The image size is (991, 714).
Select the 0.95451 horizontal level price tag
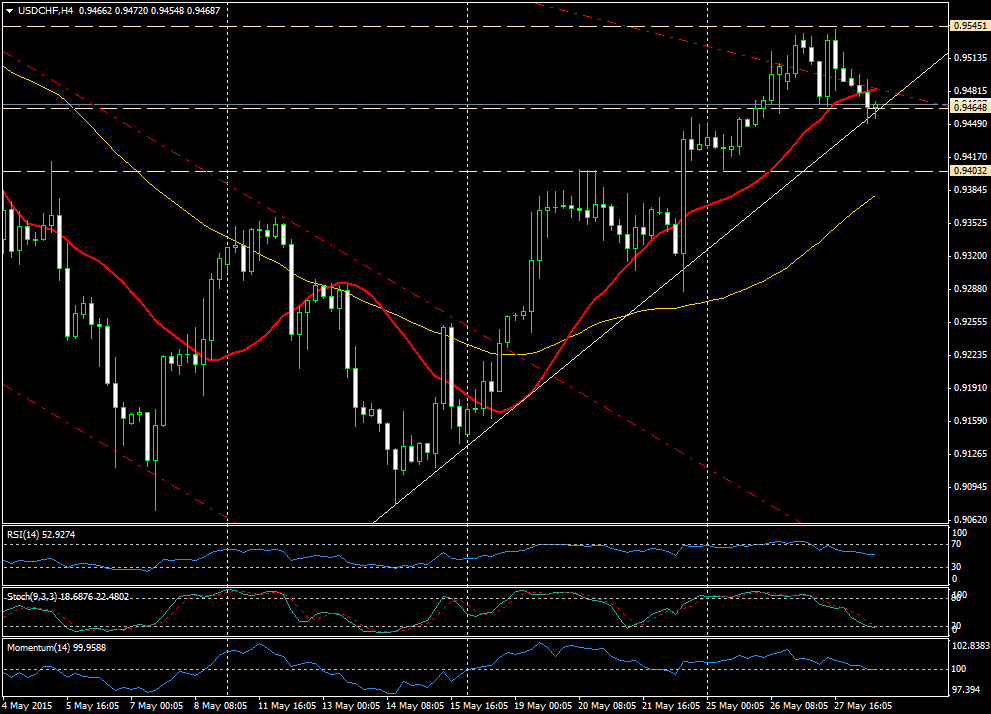coord(969,25)
